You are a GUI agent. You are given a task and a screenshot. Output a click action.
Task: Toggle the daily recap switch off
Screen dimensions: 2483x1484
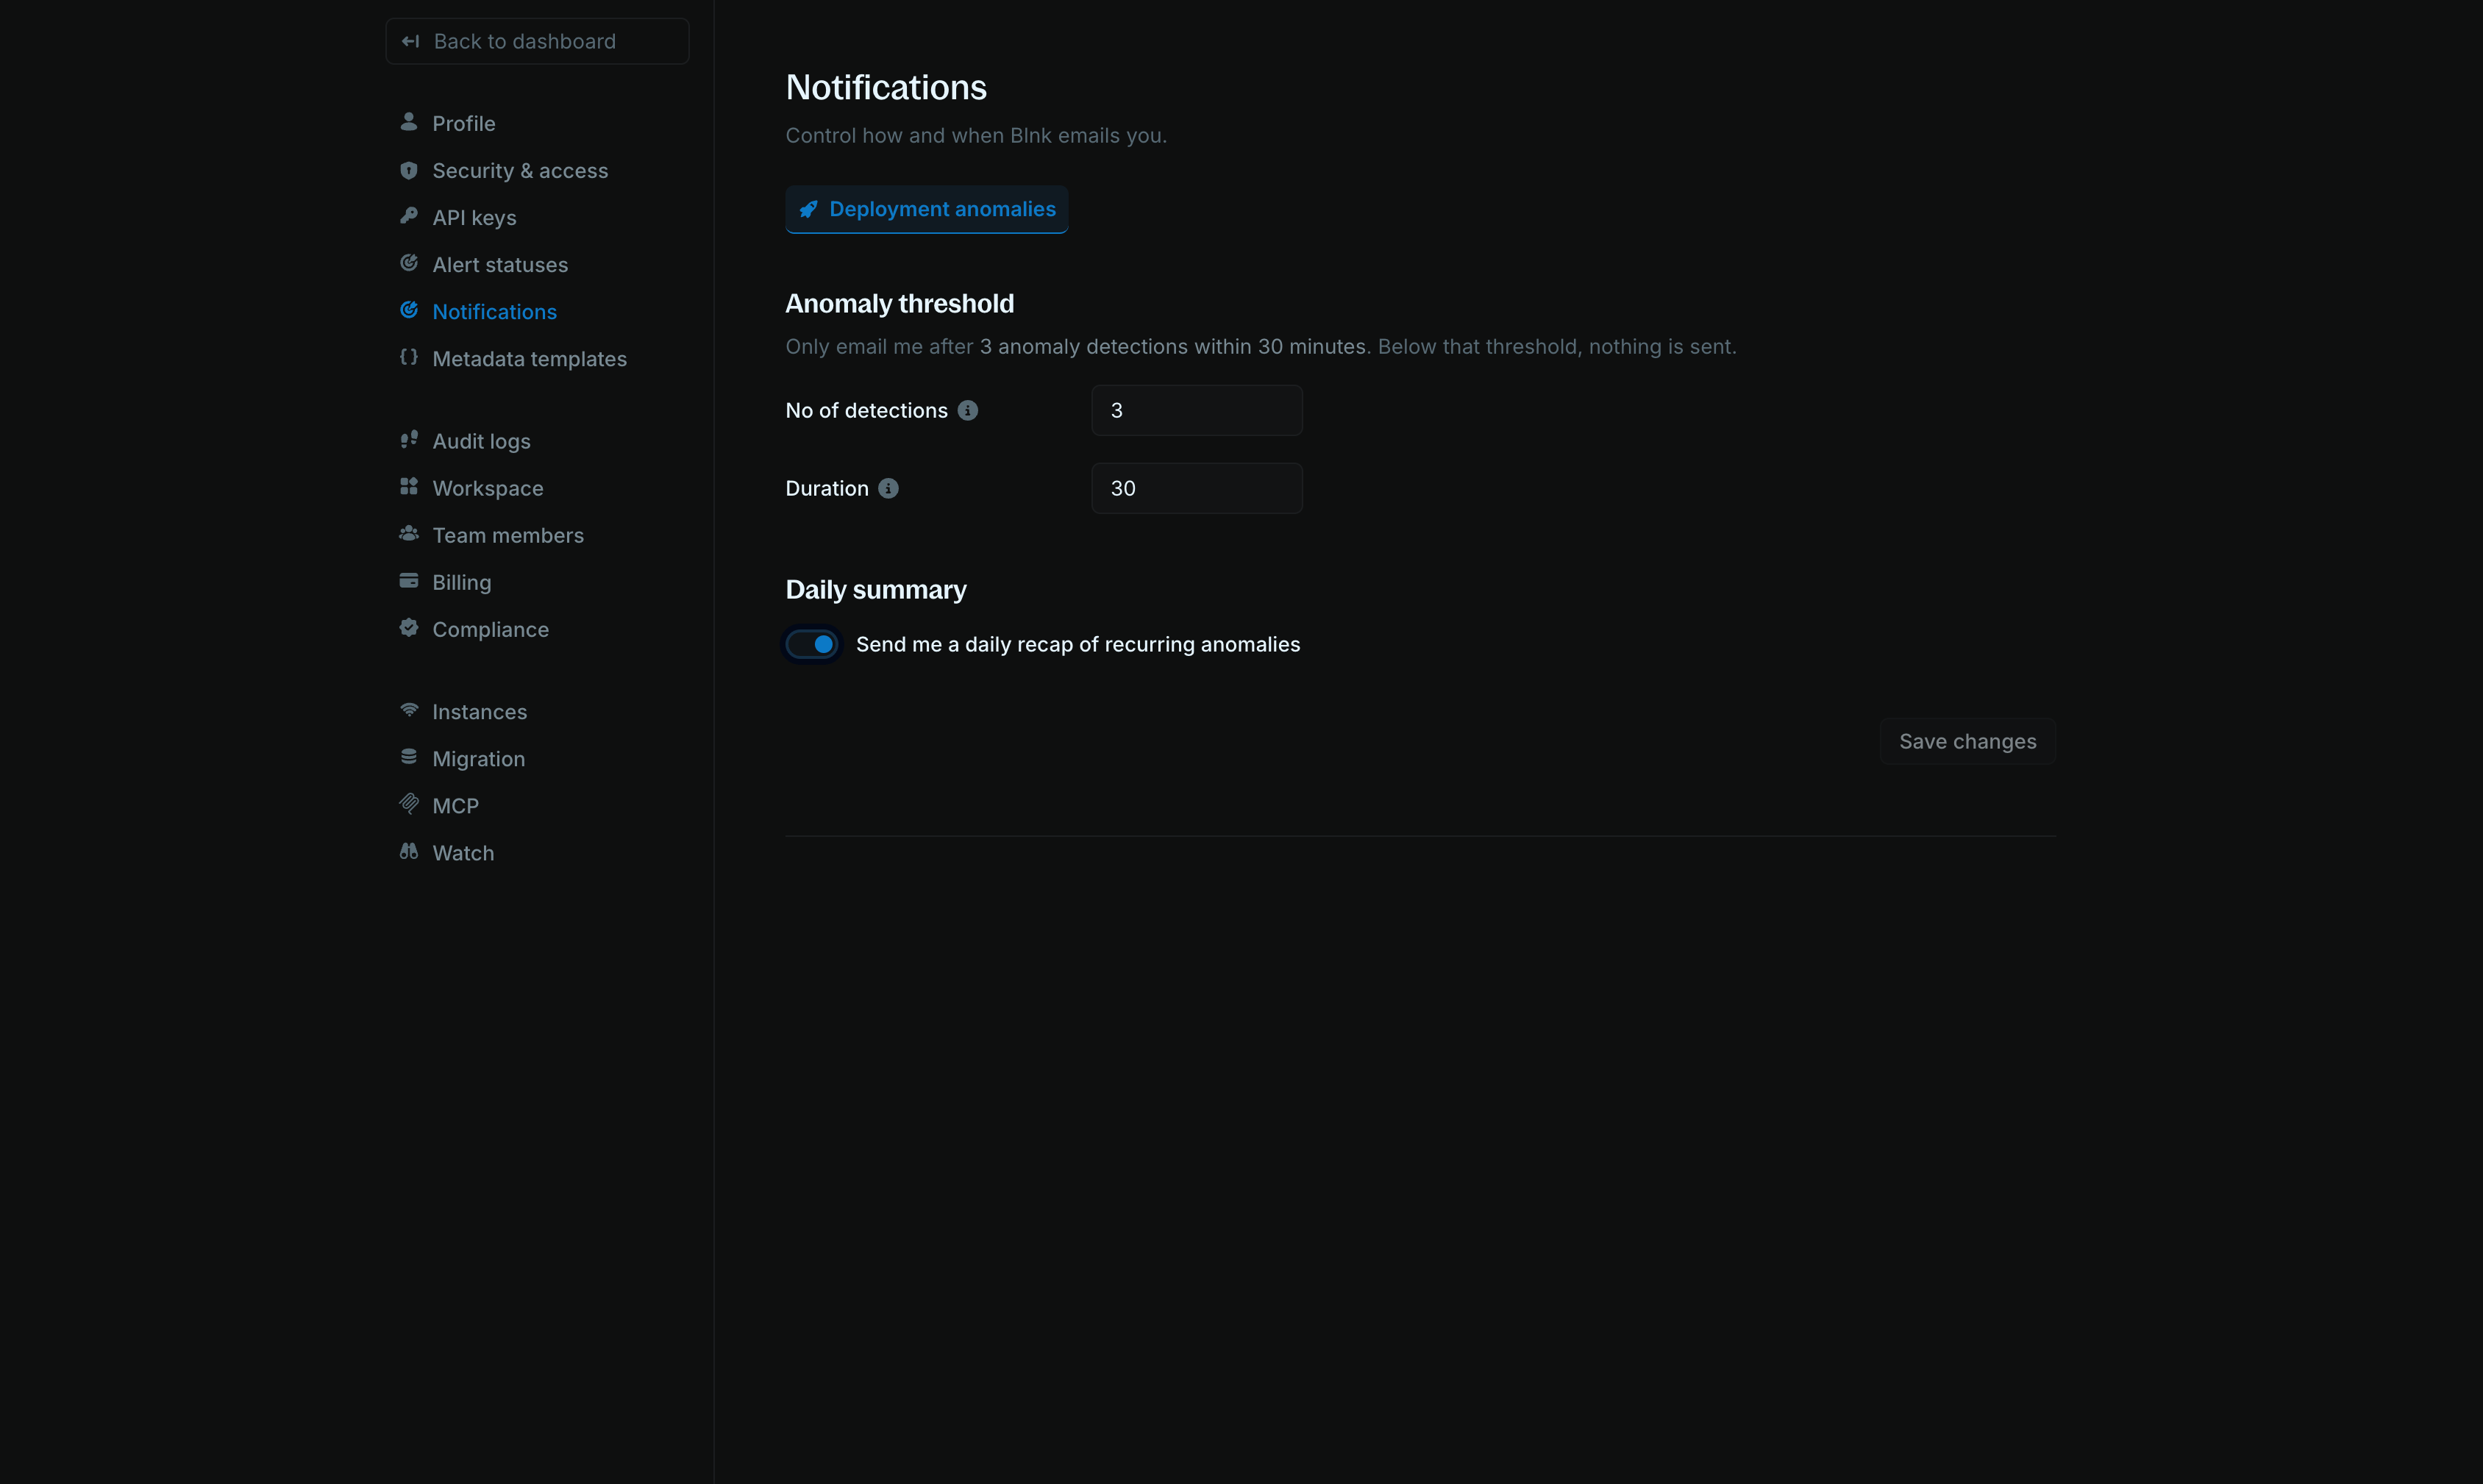[811, 644]
